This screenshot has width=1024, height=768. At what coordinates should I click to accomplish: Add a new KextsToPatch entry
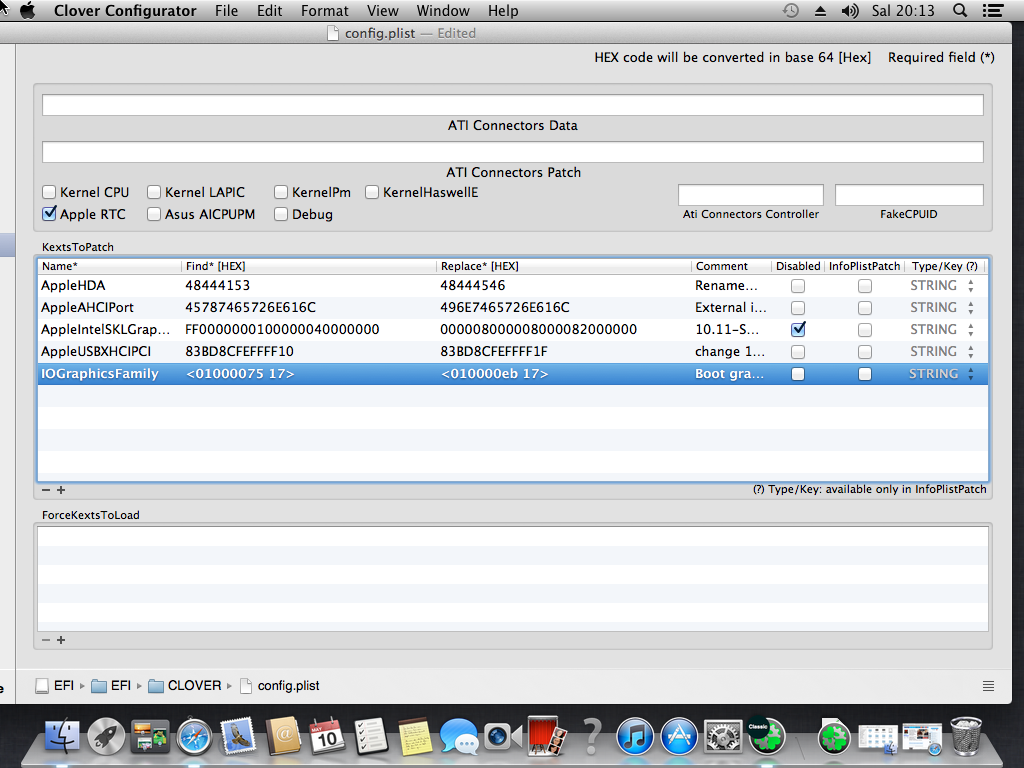[x=61, y=490]
